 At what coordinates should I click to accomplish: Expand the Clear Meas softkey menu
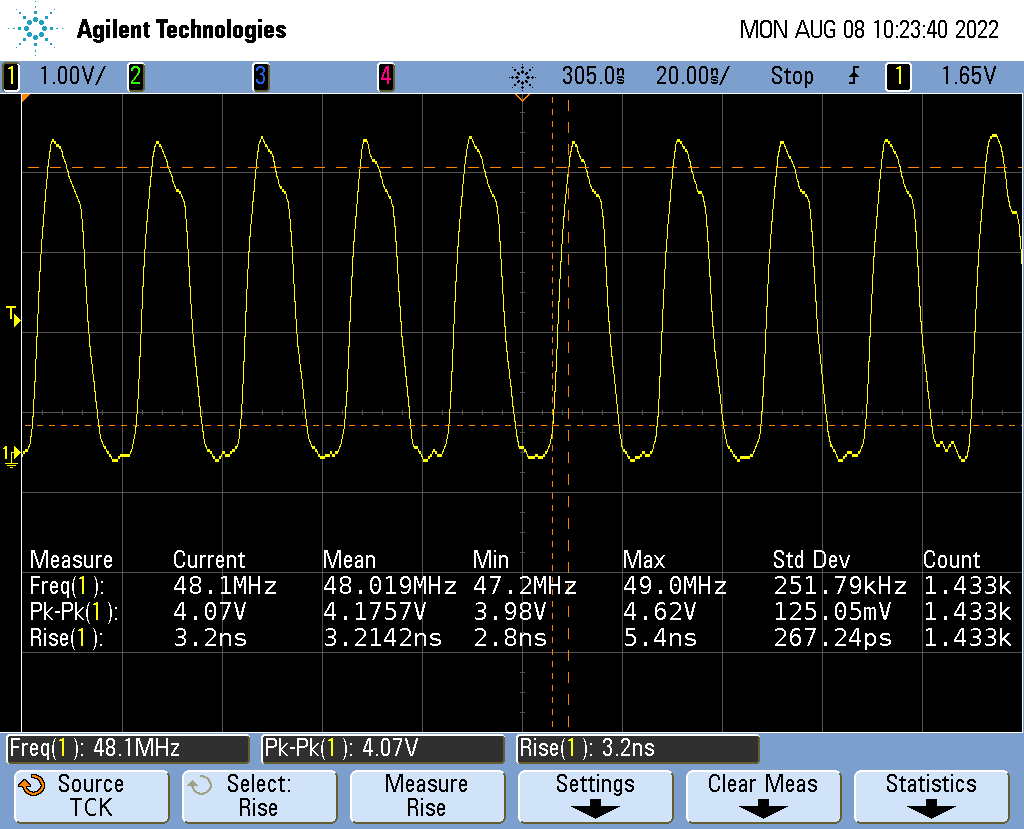pos(762,796)
